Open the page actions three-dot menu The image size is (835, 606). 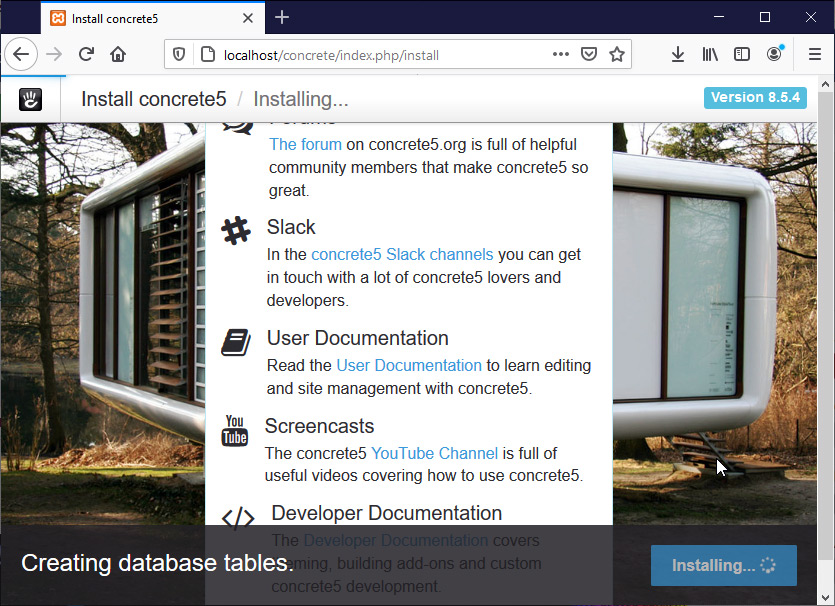pyautogui.click(x=561, y=55)
